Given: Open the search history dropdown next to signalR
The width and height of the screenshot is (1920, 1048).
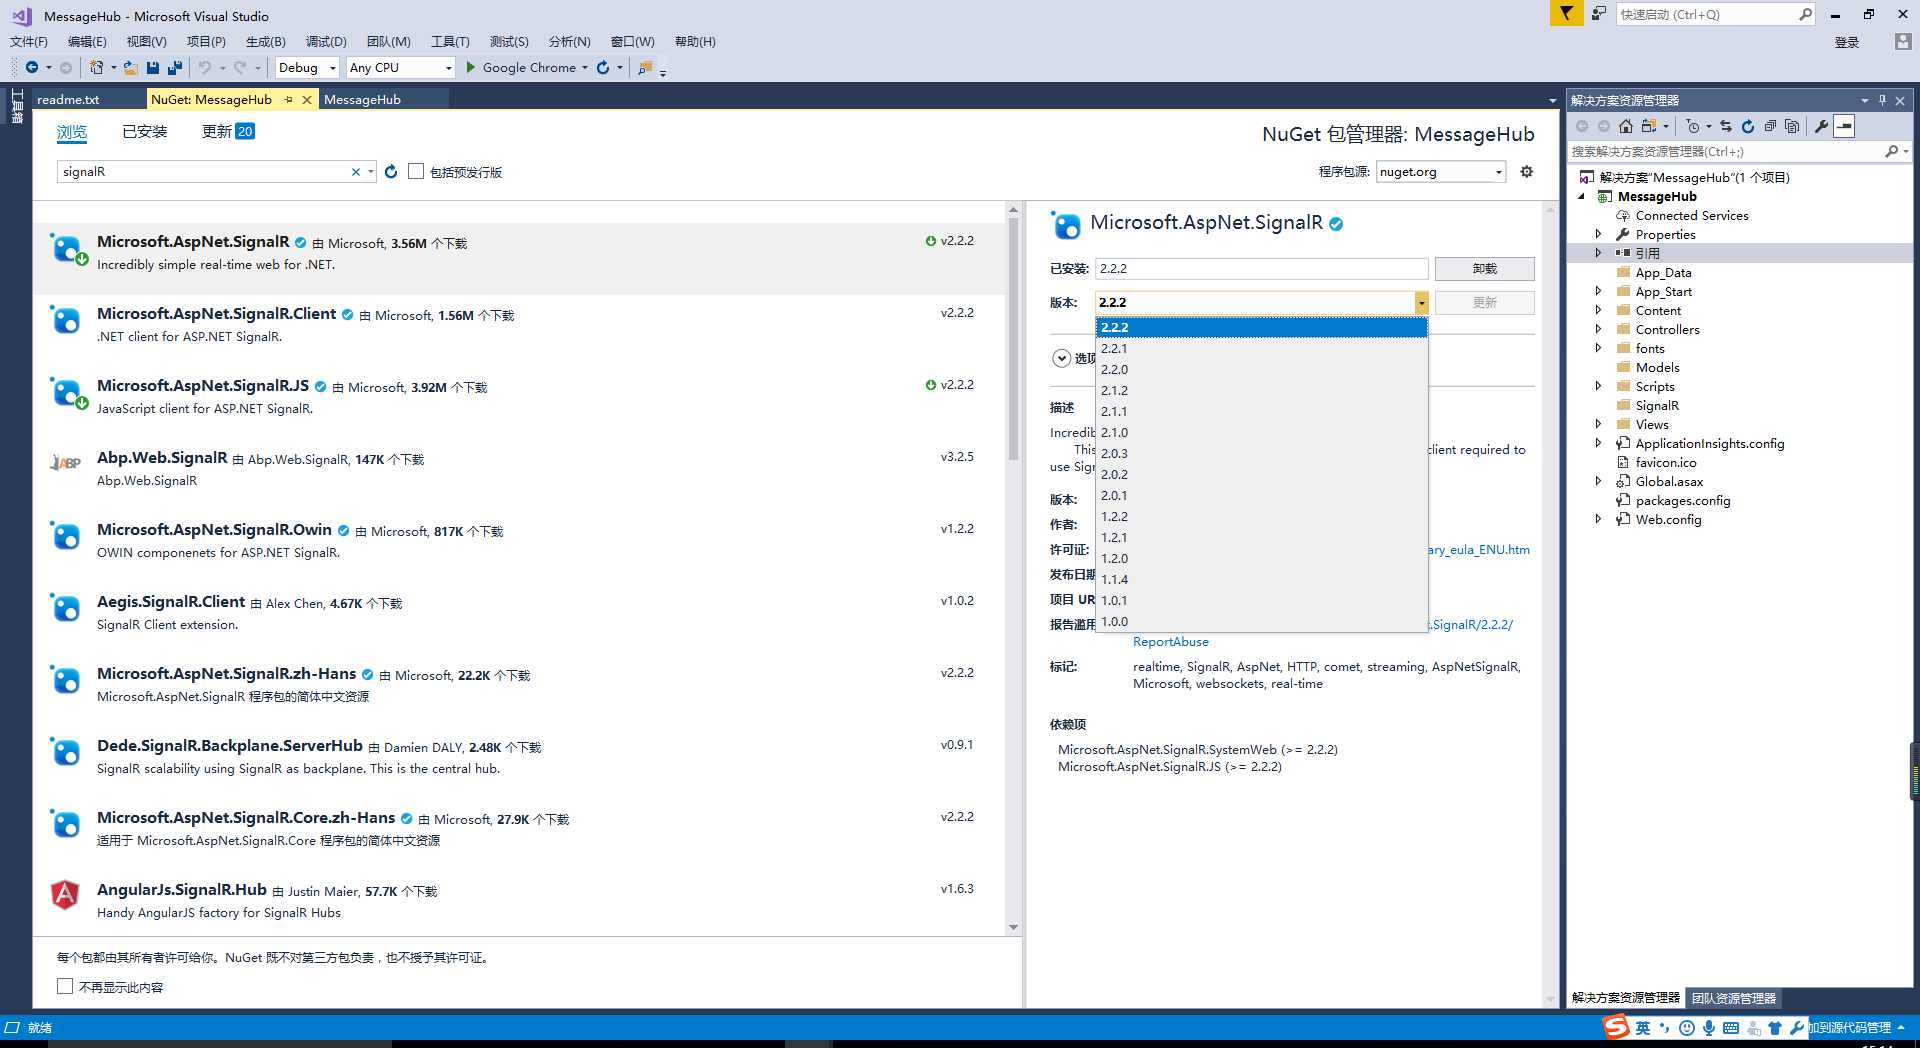Looking at the screenshot, I should pyautogui.click(x=371, y=172).
